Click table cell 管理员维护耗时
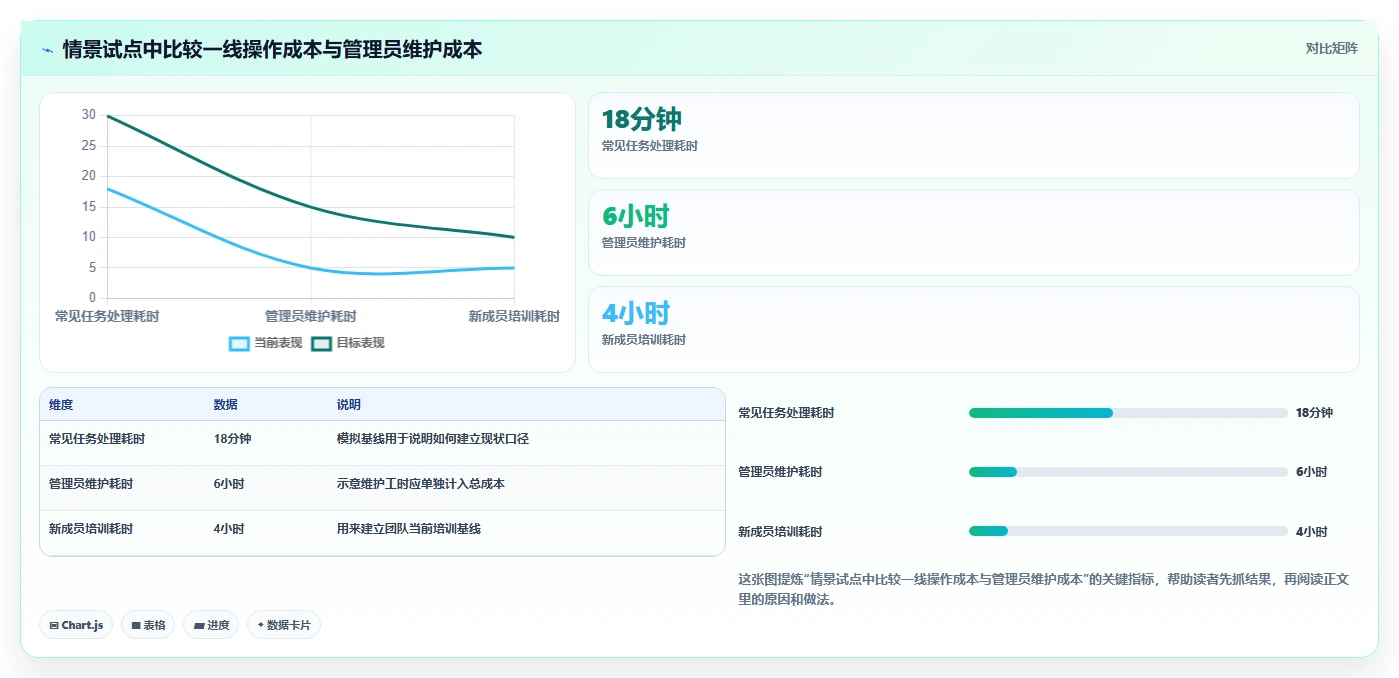Viewport: 1399px width, 678px height. (x=91, y=484)
